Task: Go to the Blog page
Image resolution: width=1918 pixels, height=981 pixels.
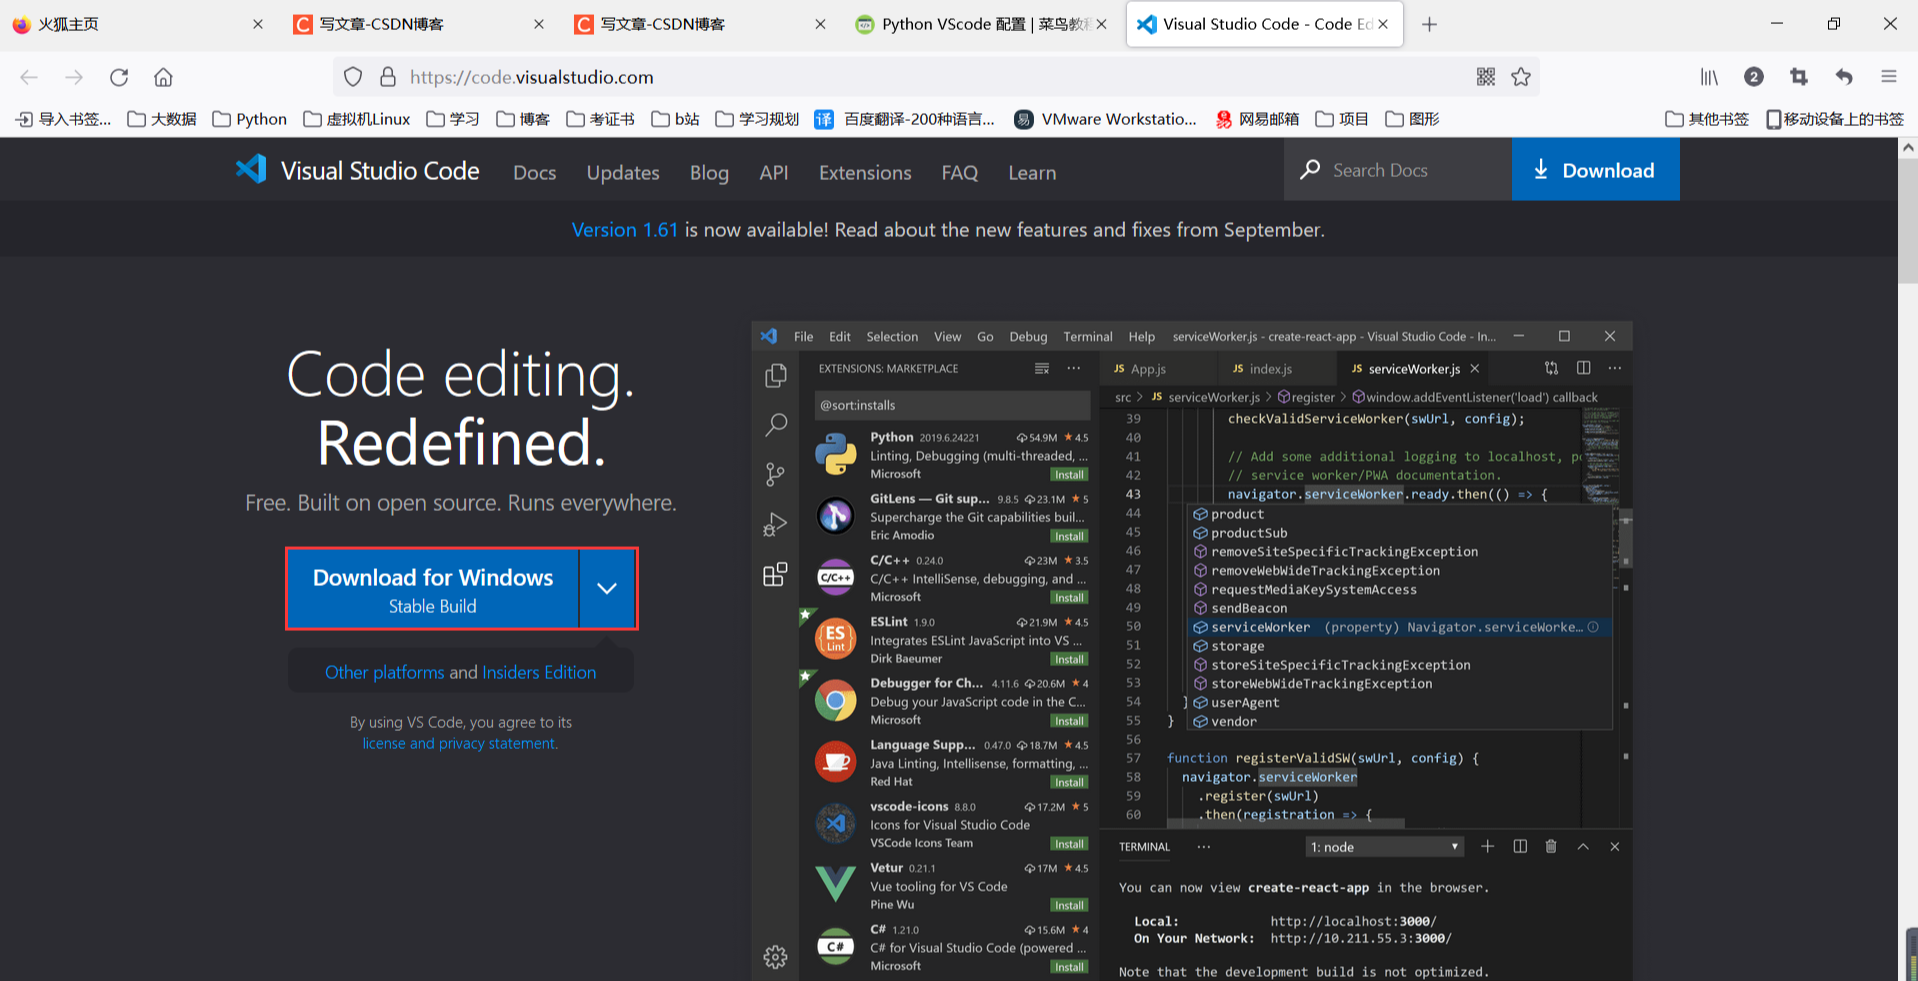Action: point(709,172)
